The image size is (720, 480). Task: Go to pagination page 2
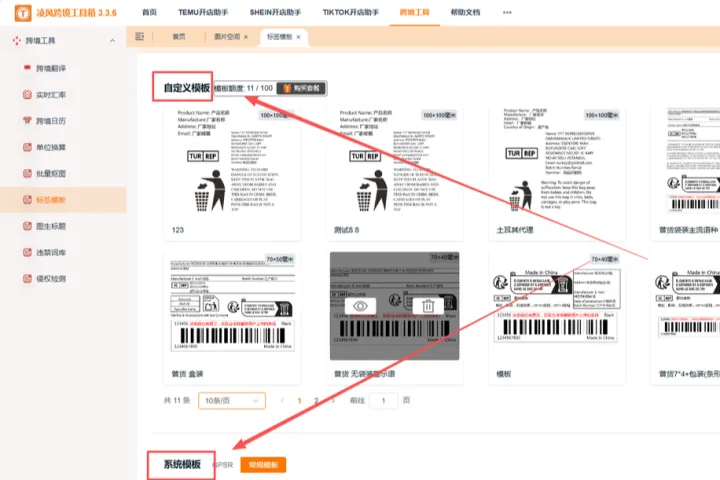coord(316,401)
